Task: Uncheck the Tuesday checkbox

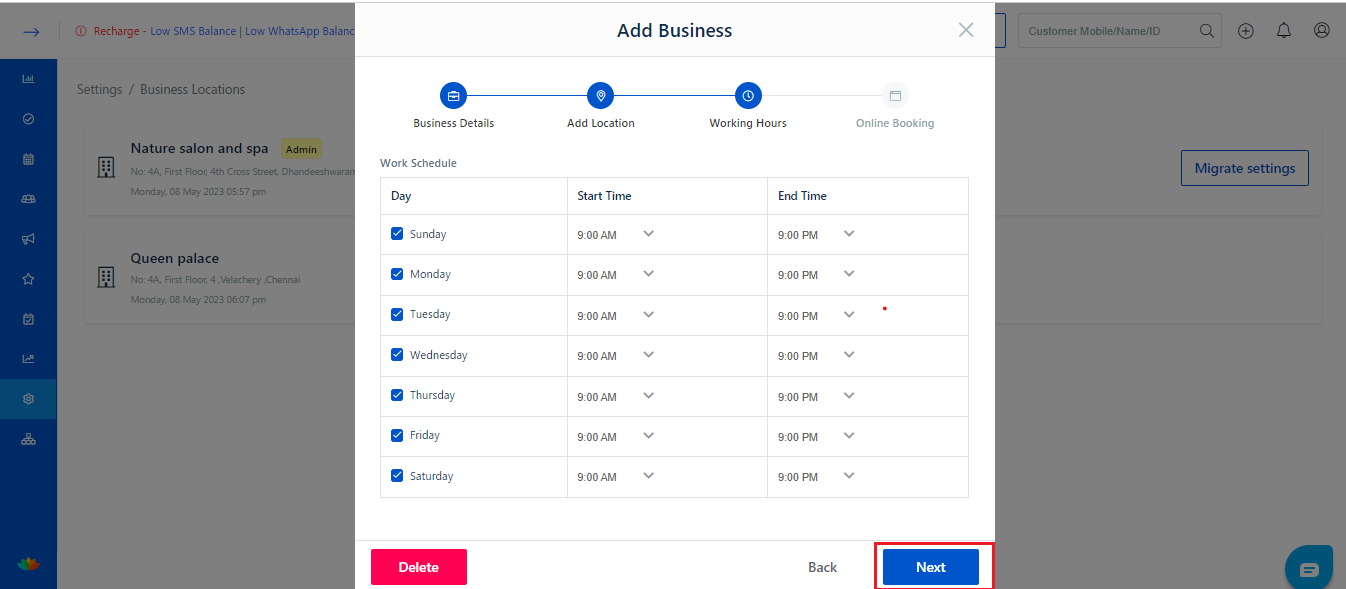Action: (397, 313)
